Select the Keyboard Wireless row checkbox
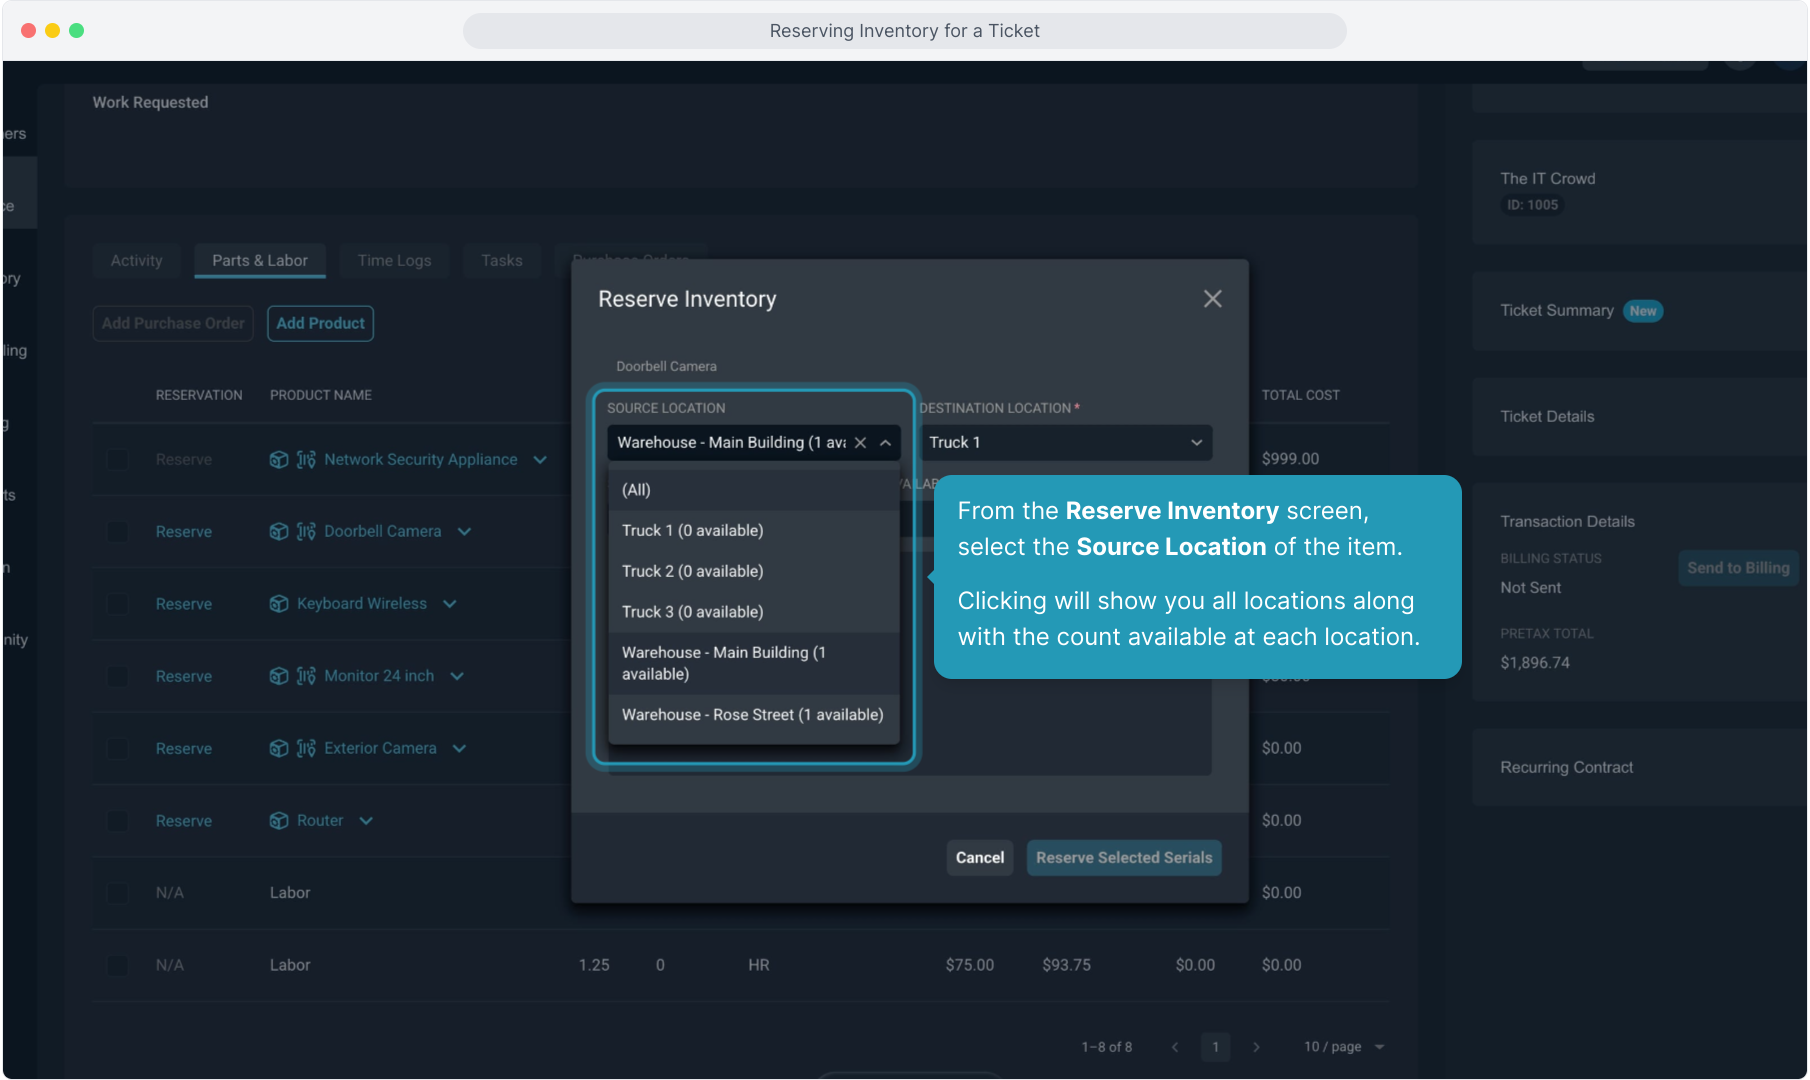The height and width of the screenshot is (1080, 1810). click(x=118, y=604)
